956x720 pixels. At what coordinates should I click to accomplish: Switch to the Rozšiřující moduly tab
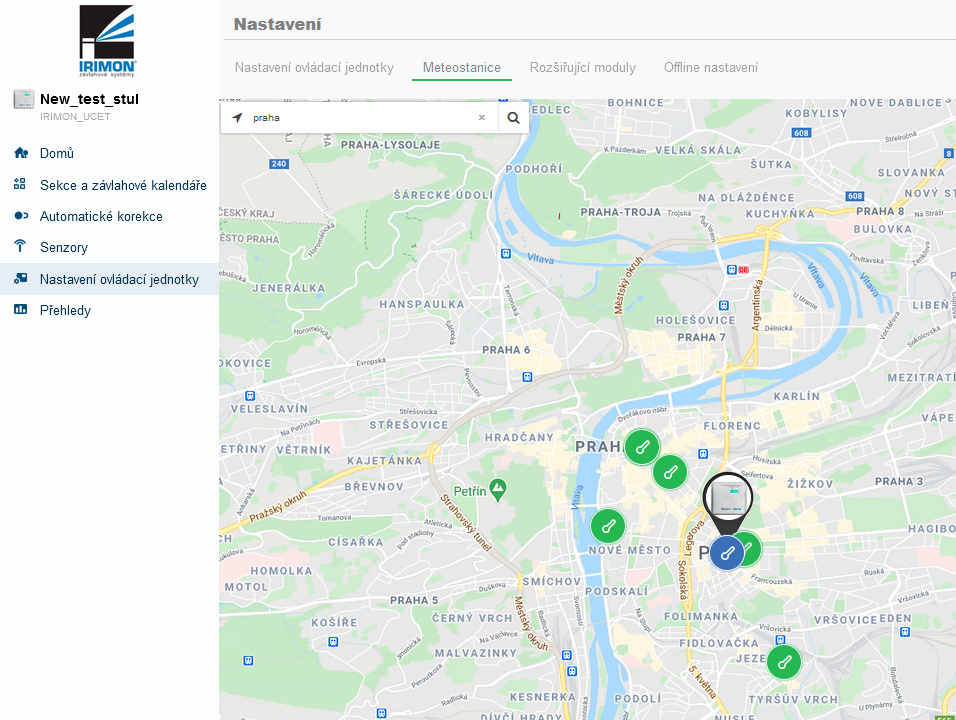(x=582, y=68)
